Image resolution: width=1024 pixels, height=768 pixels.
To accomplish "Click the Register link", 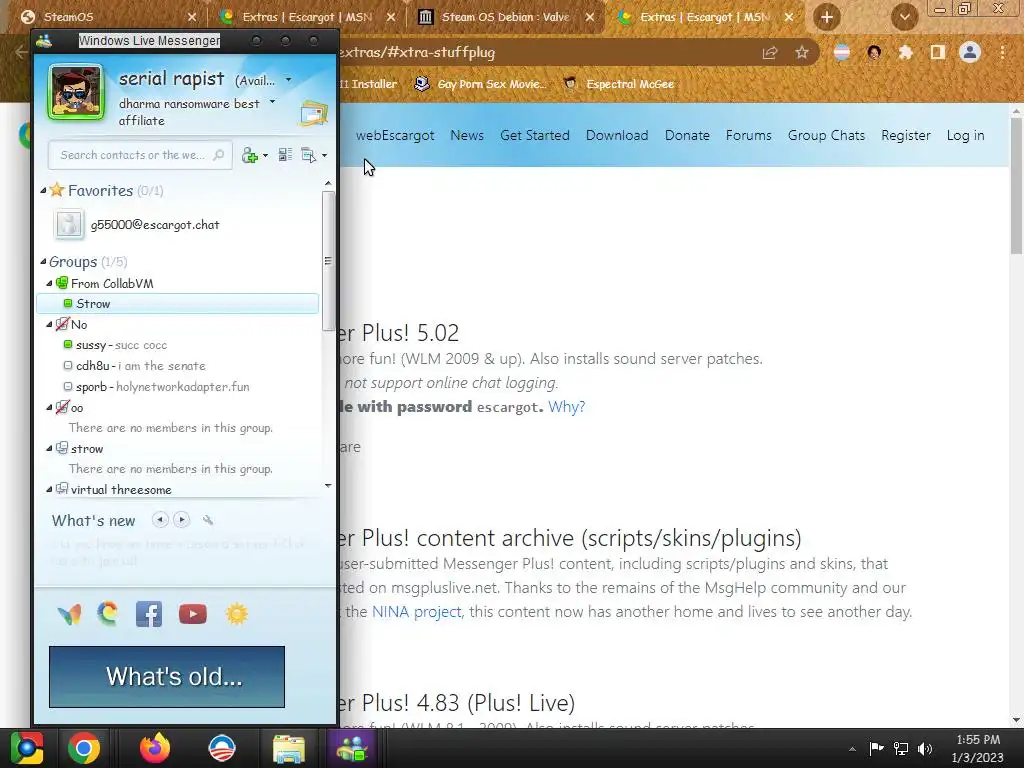I will (906, 135).
